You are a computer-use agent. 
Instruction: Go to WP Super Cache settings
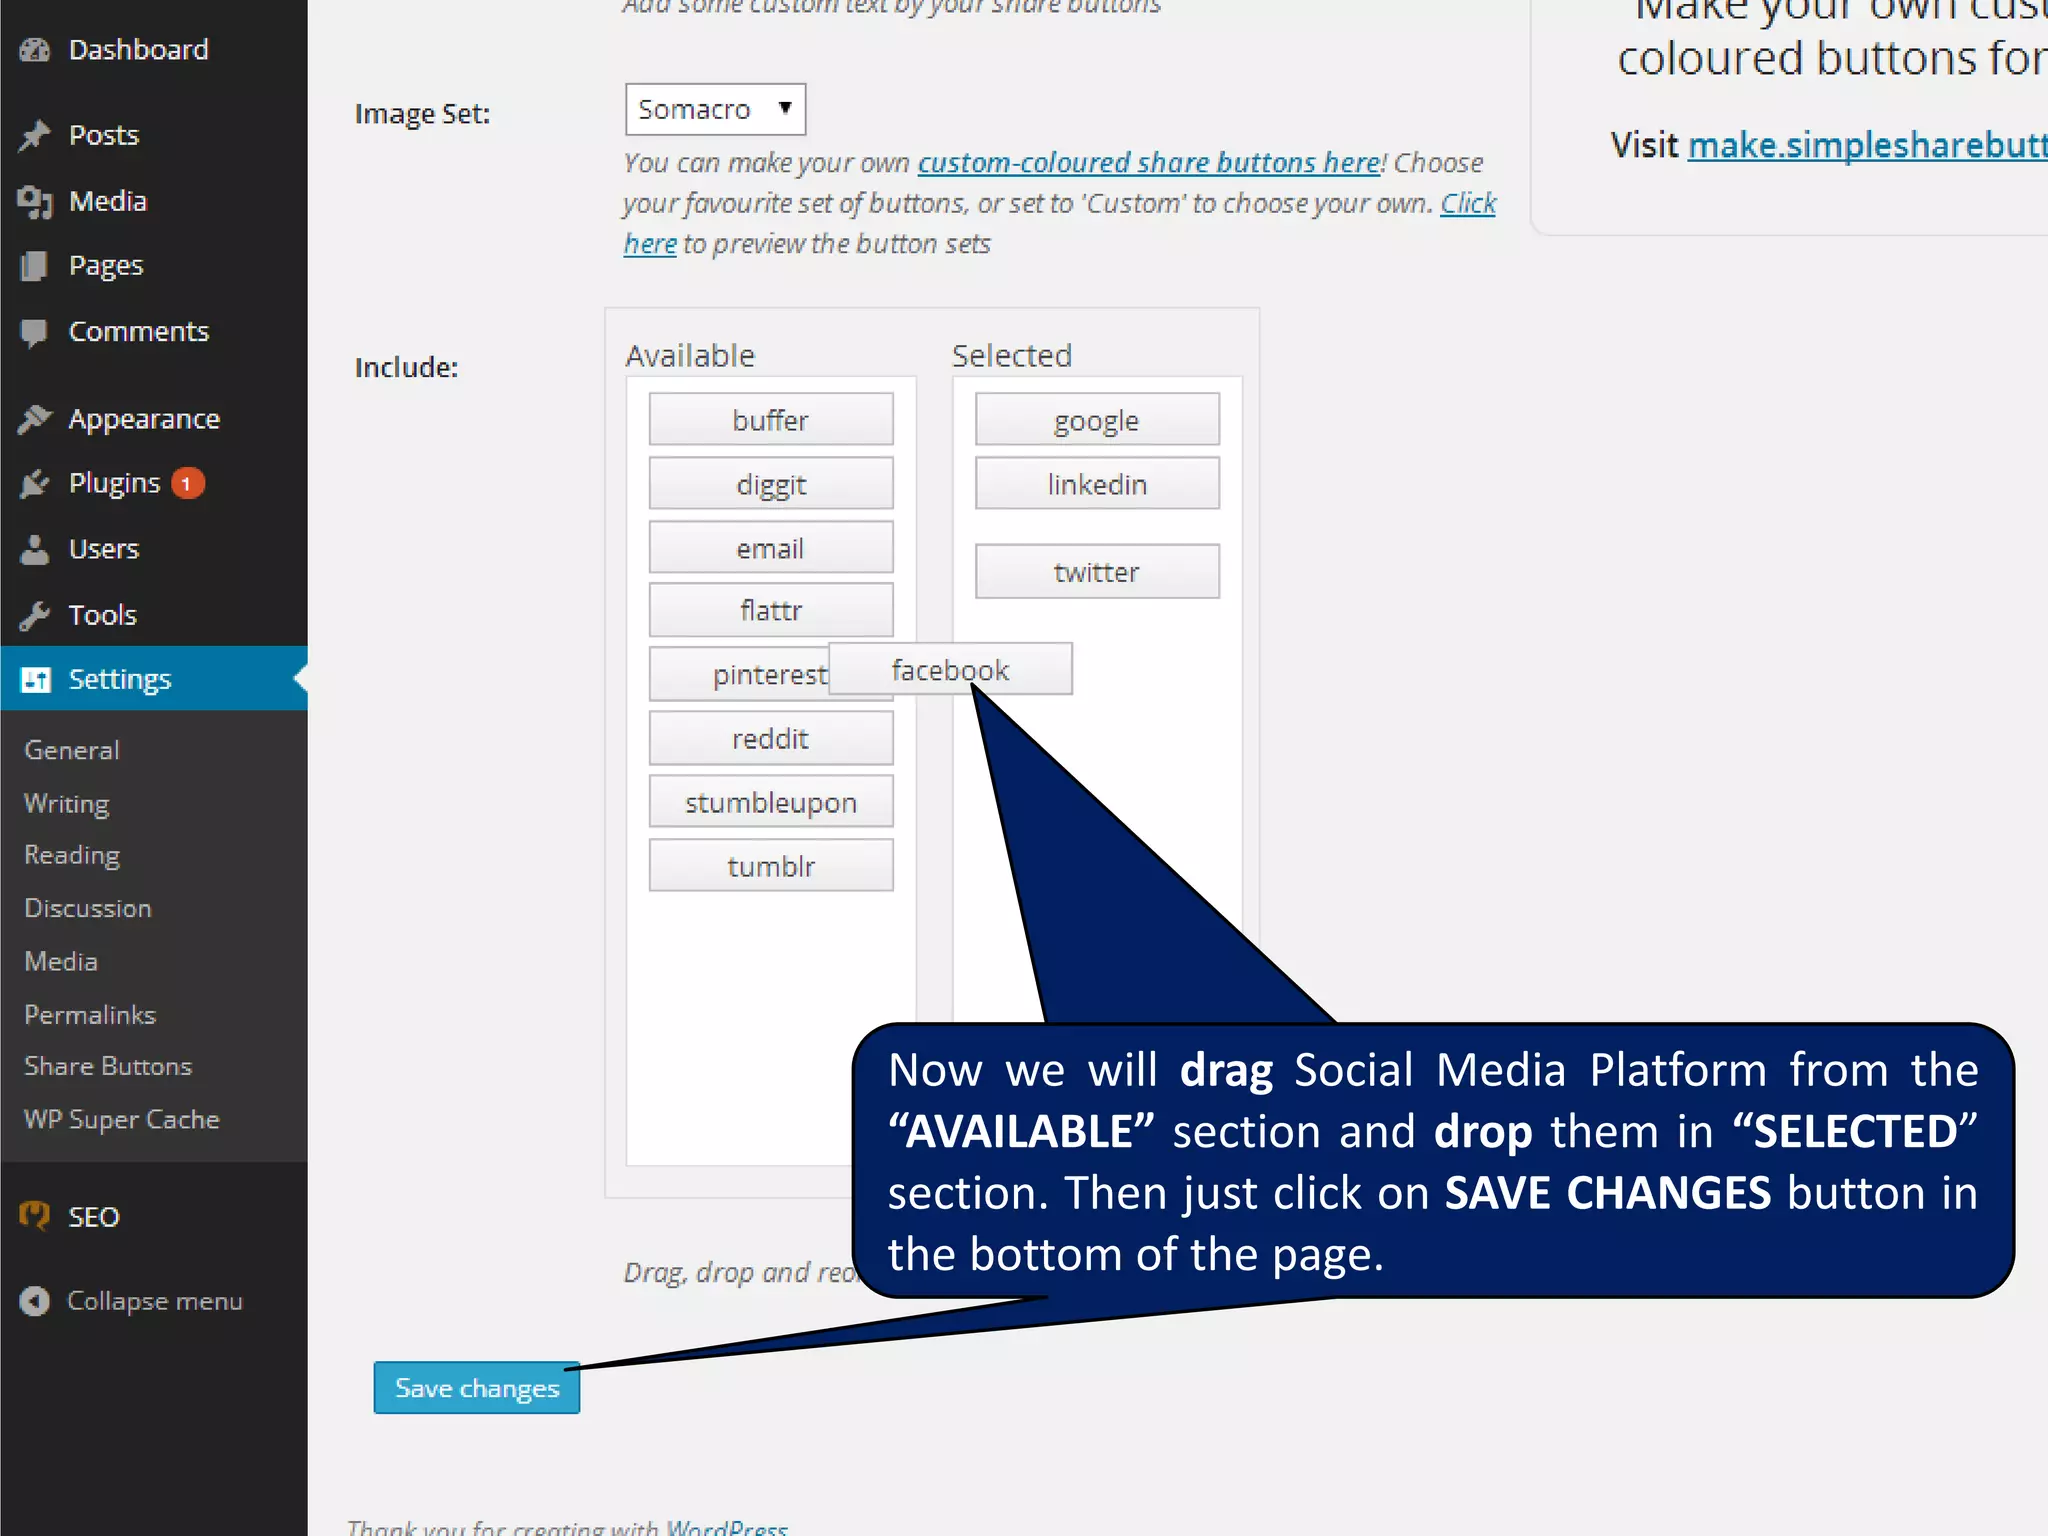pyautogui.click(x=122, y=1119)
